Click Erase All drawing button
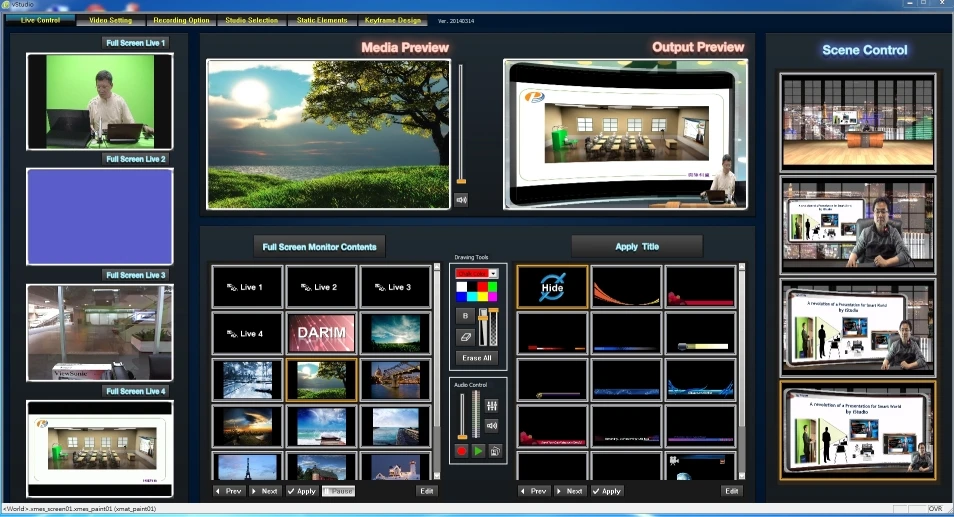This screenshot has height=517, width=954. tap(477, 358)
